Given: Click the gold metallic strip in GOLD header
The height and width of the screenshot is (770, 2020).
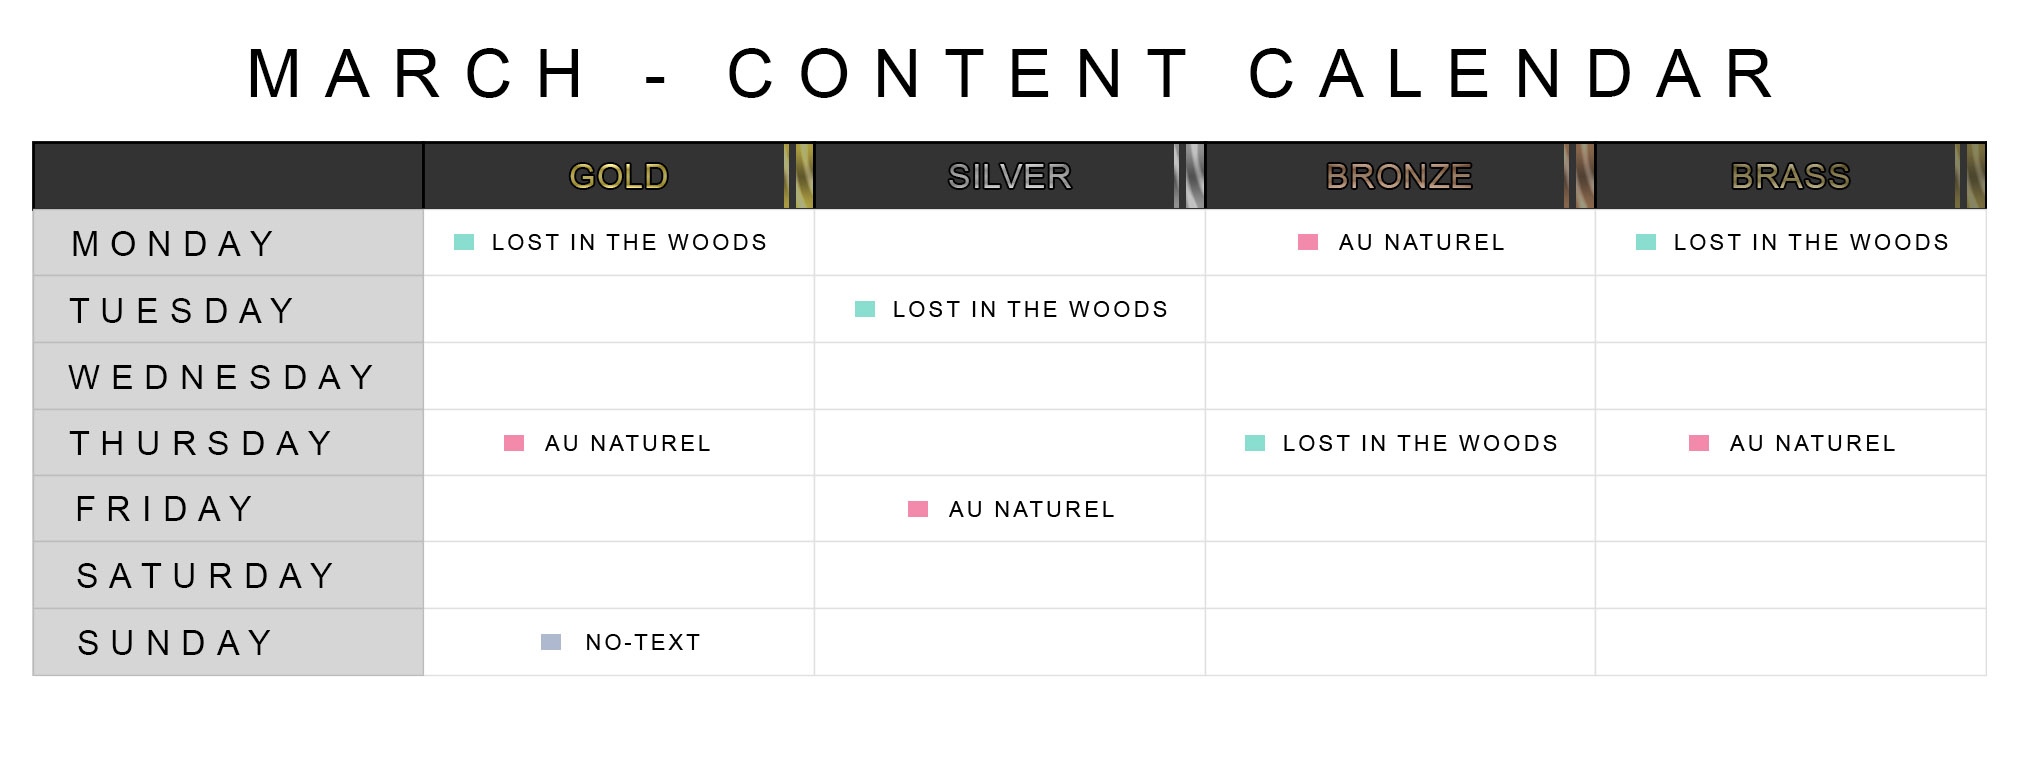Looking at the screenshot, I should point(799,176).
